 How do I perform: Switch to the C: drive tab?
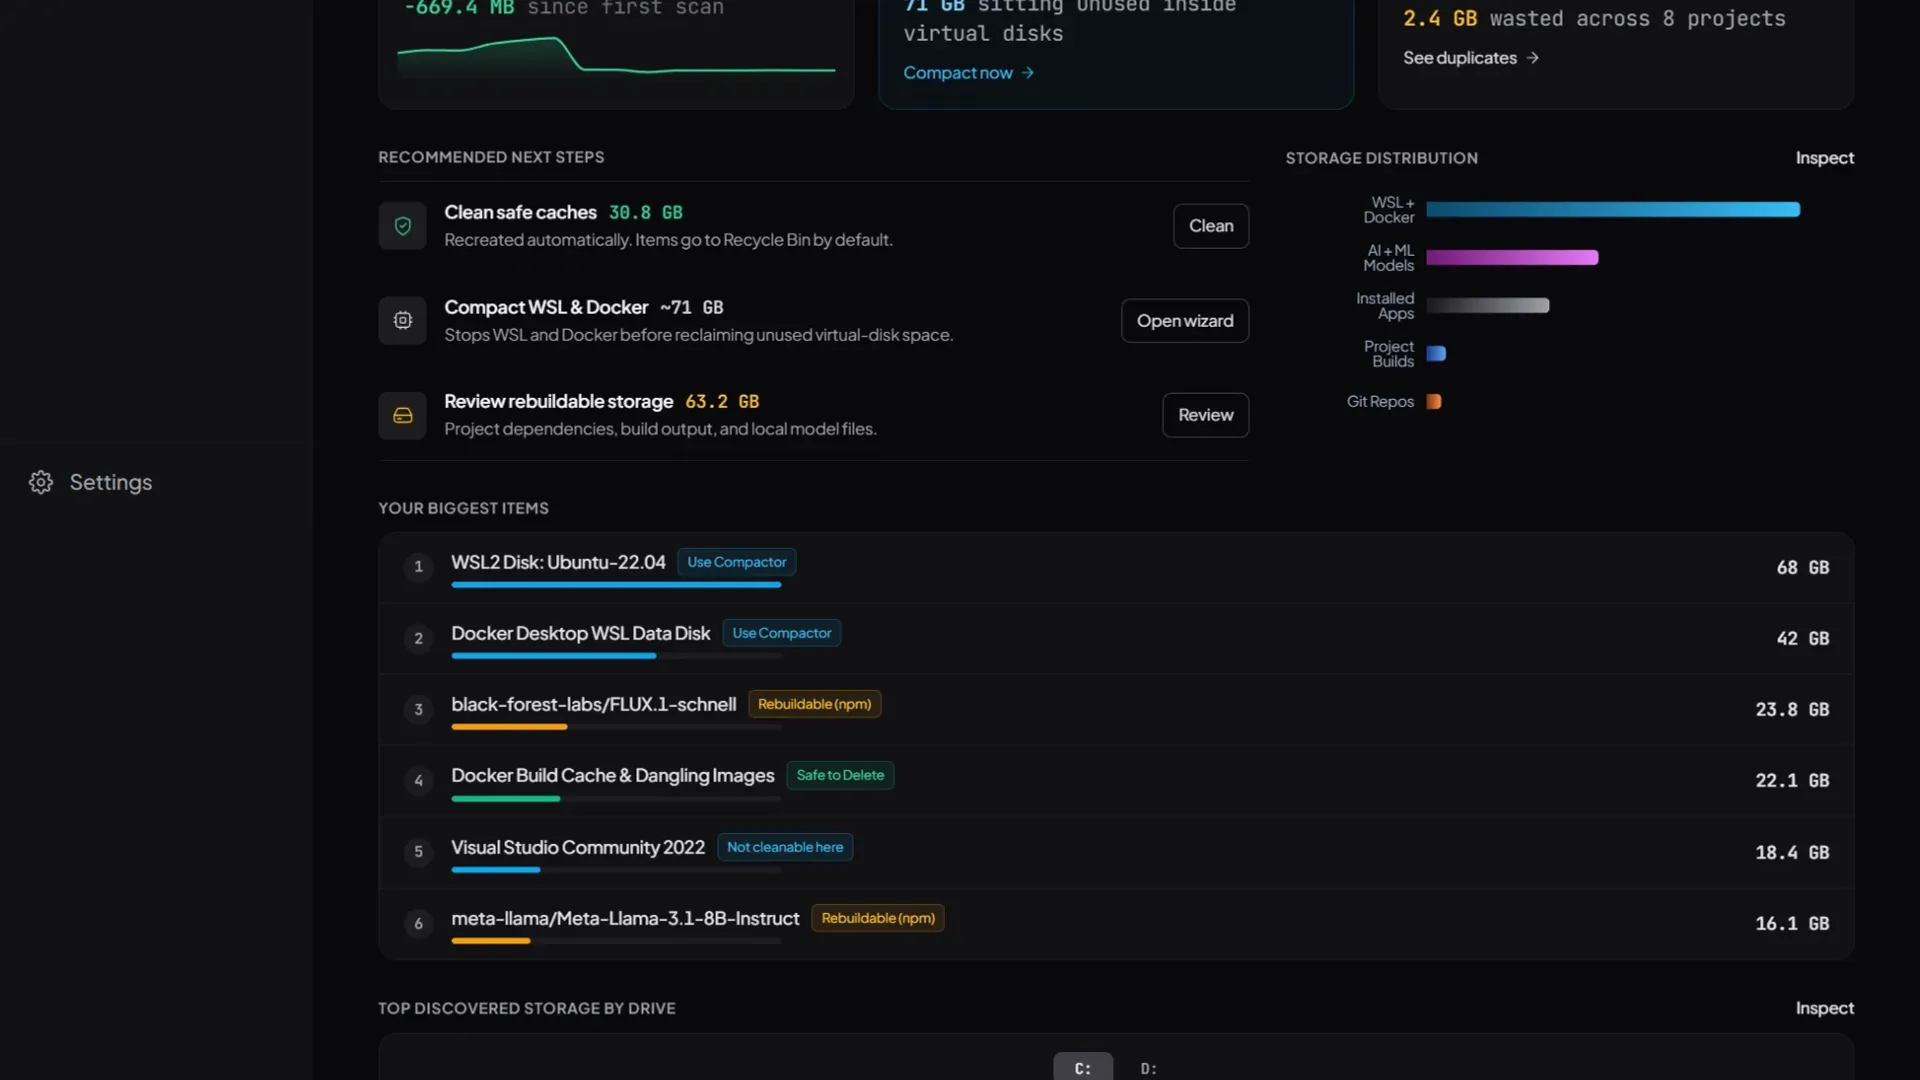[x=1083, y=1067]
